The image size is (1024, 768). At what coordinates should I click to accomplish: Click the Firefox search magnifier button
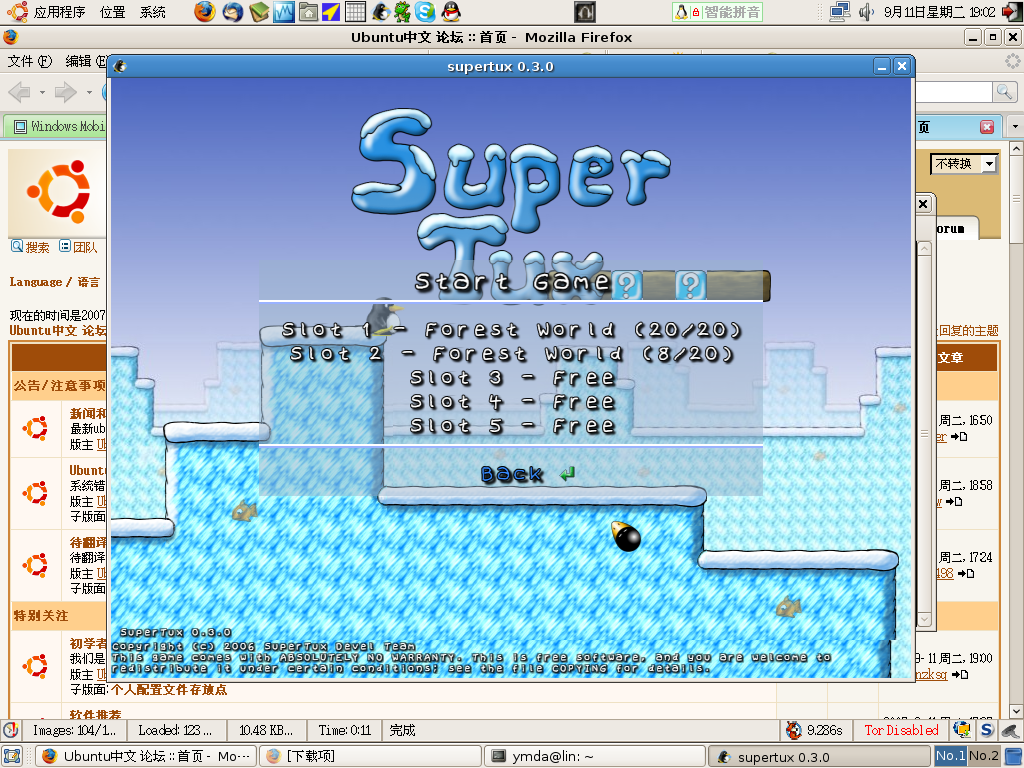1003,92
